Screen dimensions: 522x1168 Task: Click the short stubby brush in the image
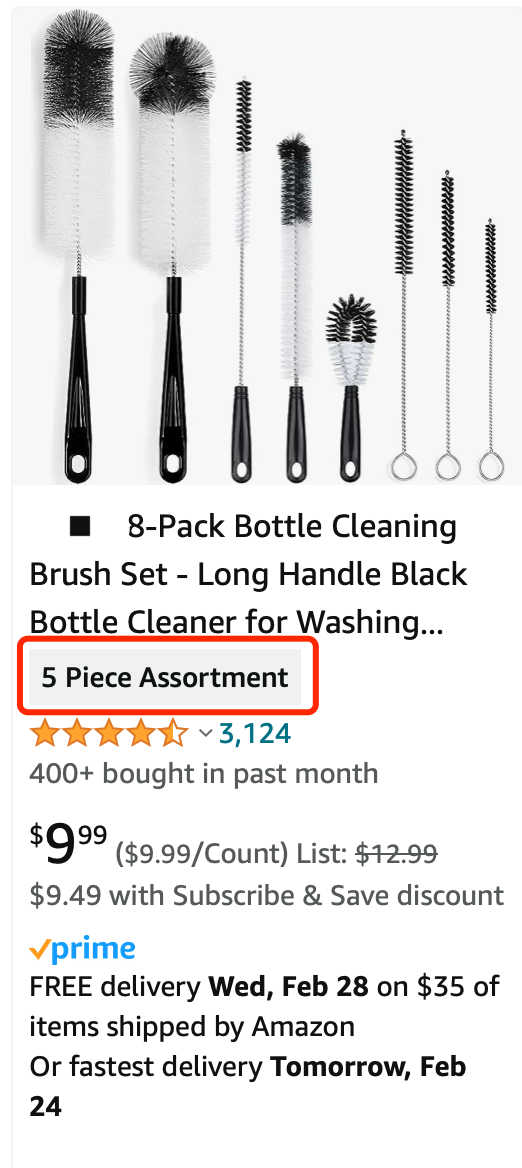(x=350, y=387)
